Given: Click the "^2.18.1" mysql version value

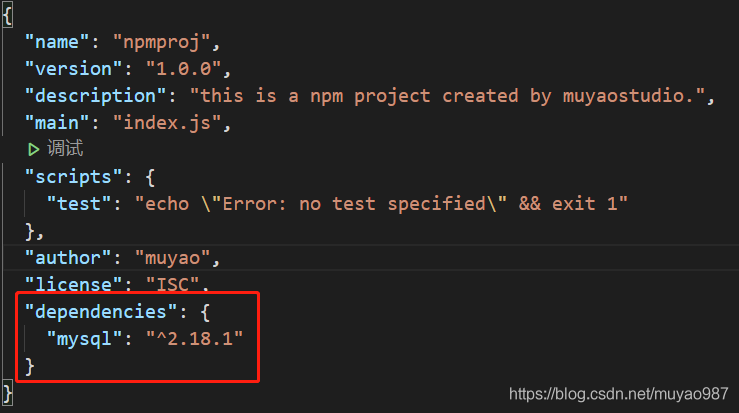Looking at the screenshot, I should pos(194,339).
